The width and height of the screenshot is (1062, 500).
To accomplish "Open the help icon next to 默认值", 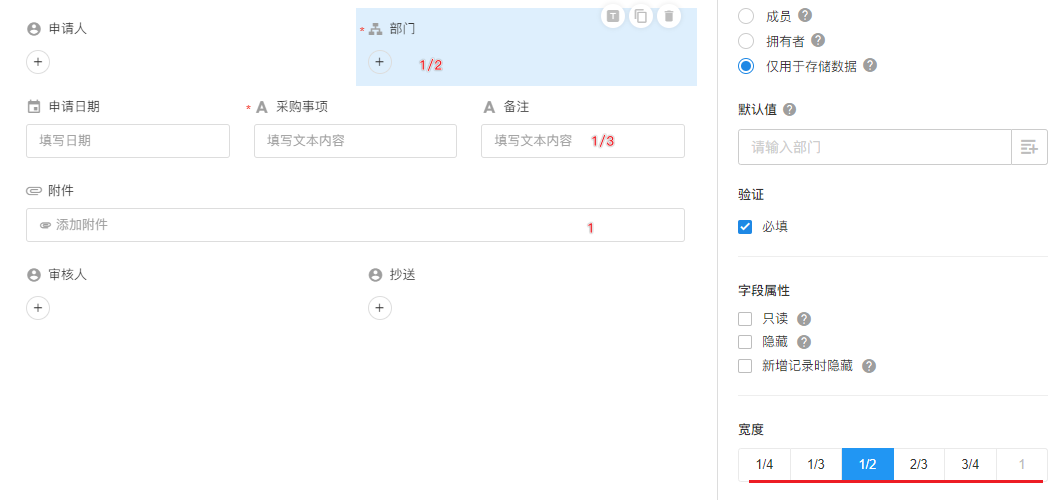I will 789,109.
